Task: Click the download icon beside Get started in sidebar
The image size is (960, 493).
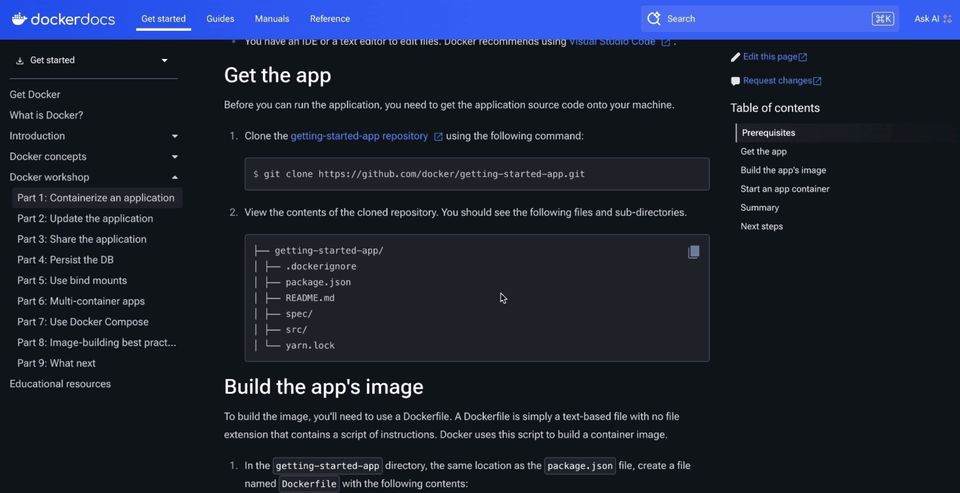Action: click(20, 61)
